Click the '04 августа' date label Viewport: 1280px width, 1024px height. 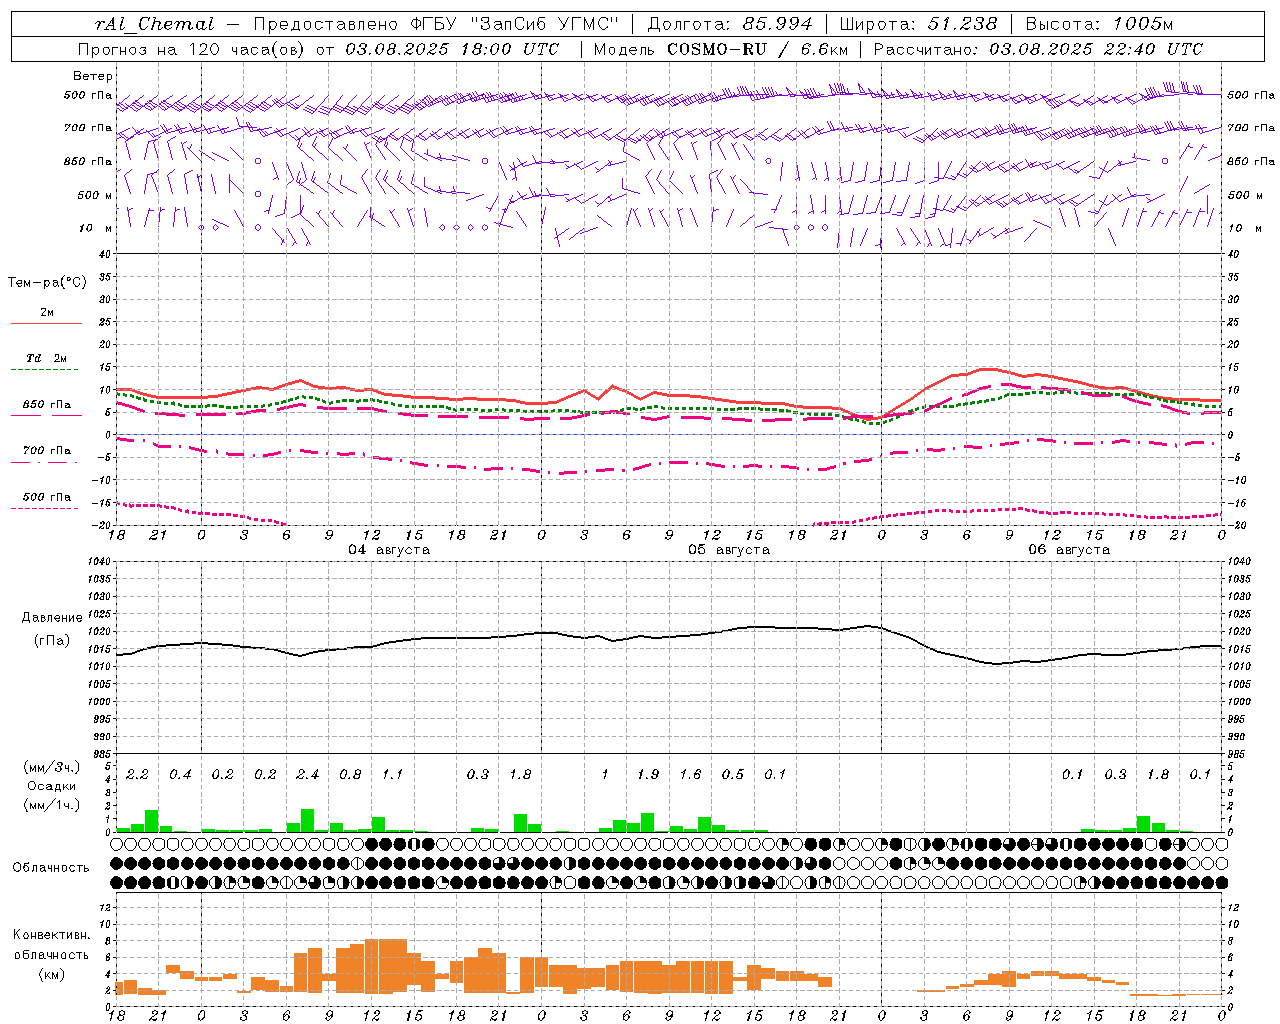(x=389, y=550)
